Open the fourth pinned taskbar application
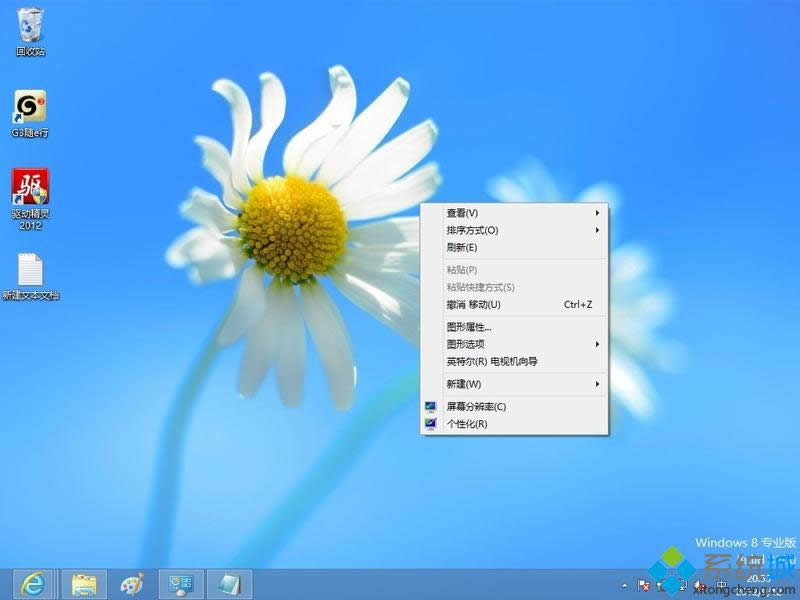 180,584
